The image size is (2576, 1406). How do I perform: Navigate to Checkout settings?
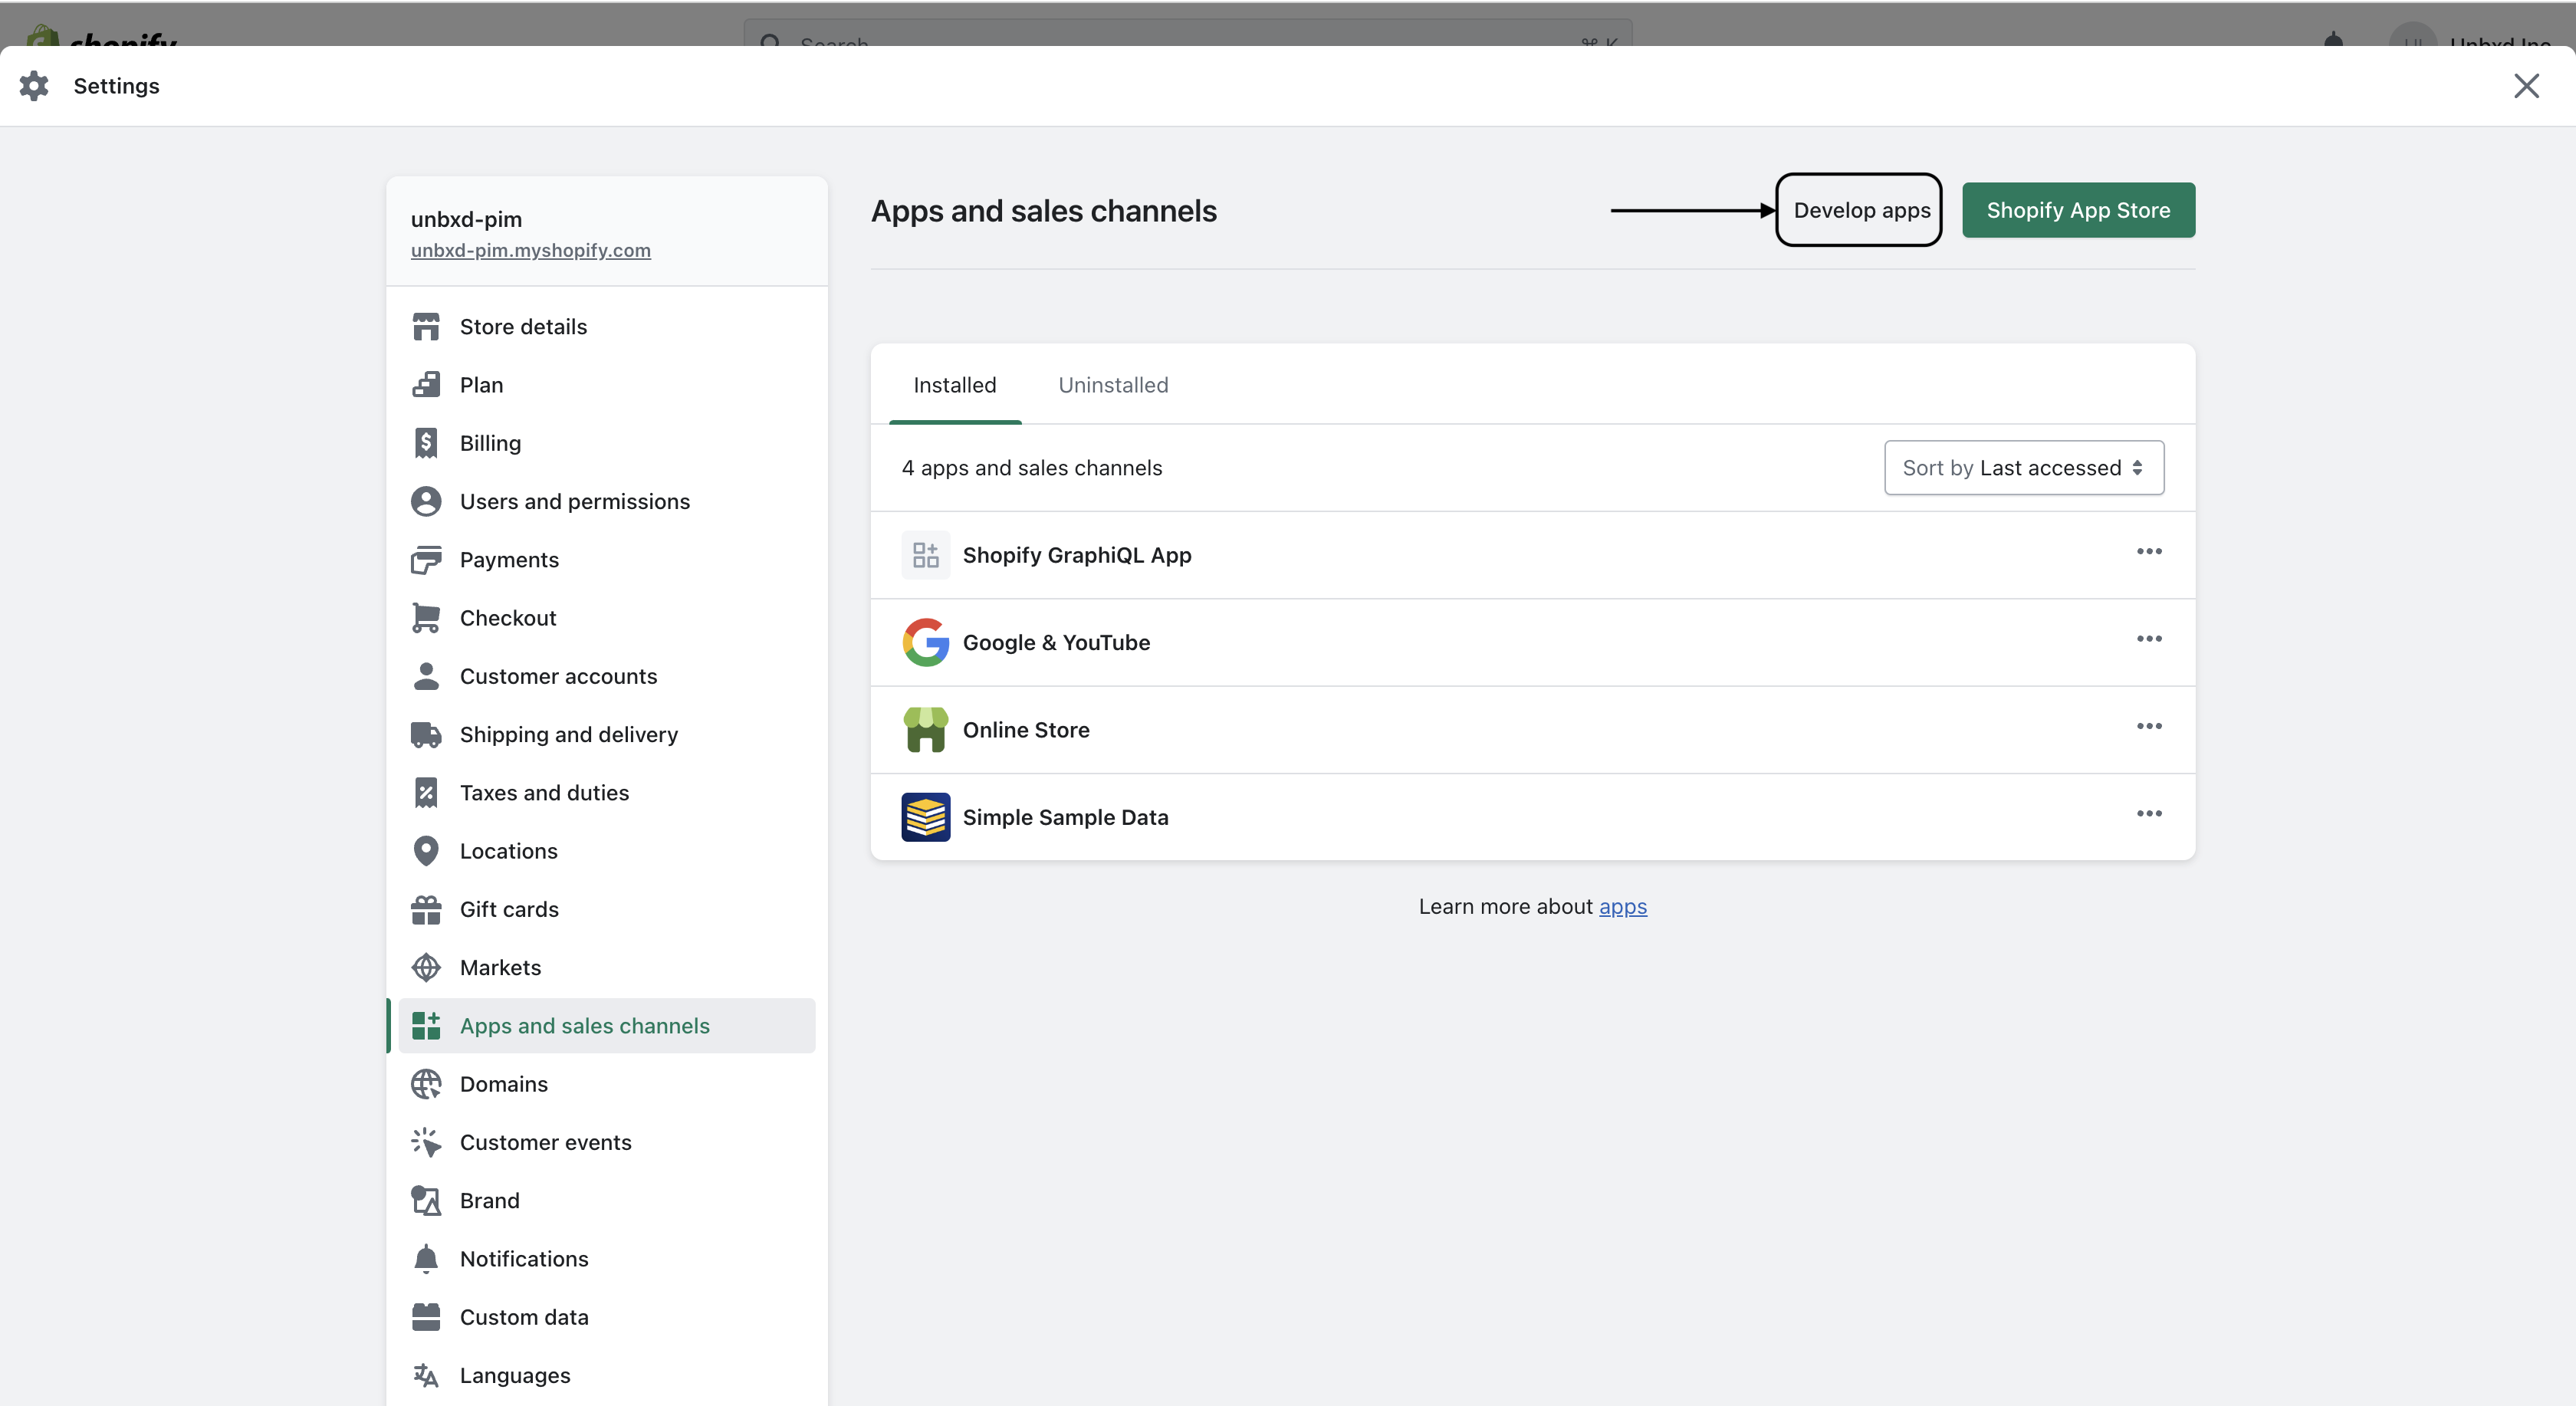607,618
